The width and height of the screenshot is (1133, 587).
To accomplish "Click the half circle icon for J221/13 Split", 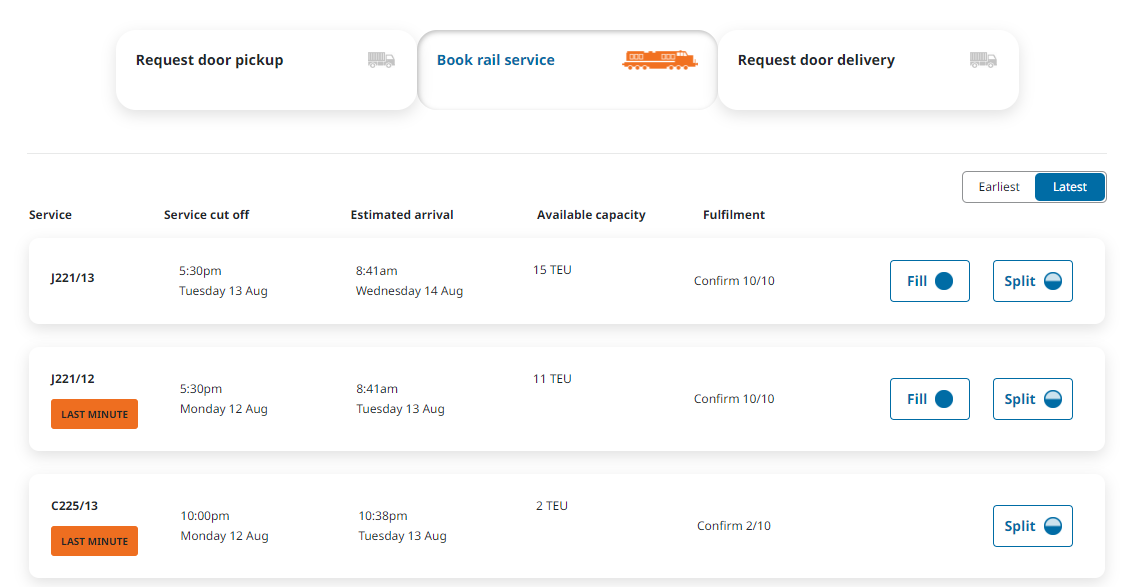I will (x=1052, y=281).
